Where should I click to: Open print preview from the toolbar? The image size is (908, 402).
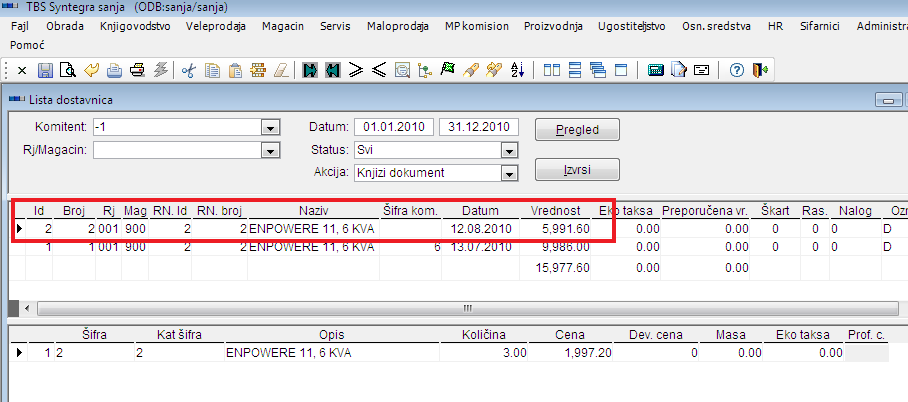click(x=67, y=70)
